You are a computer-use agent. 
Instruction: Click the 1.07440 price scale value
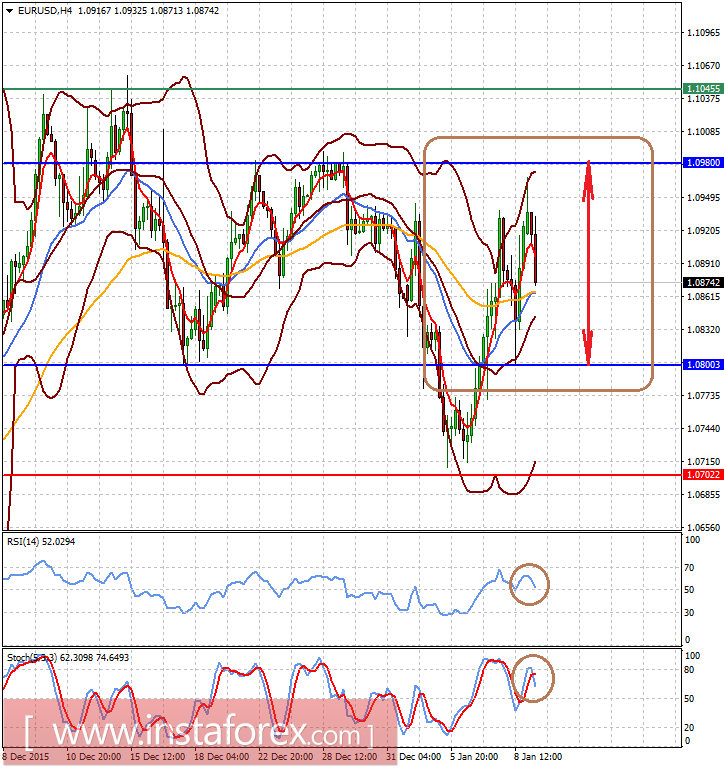(x=703, y=429)
